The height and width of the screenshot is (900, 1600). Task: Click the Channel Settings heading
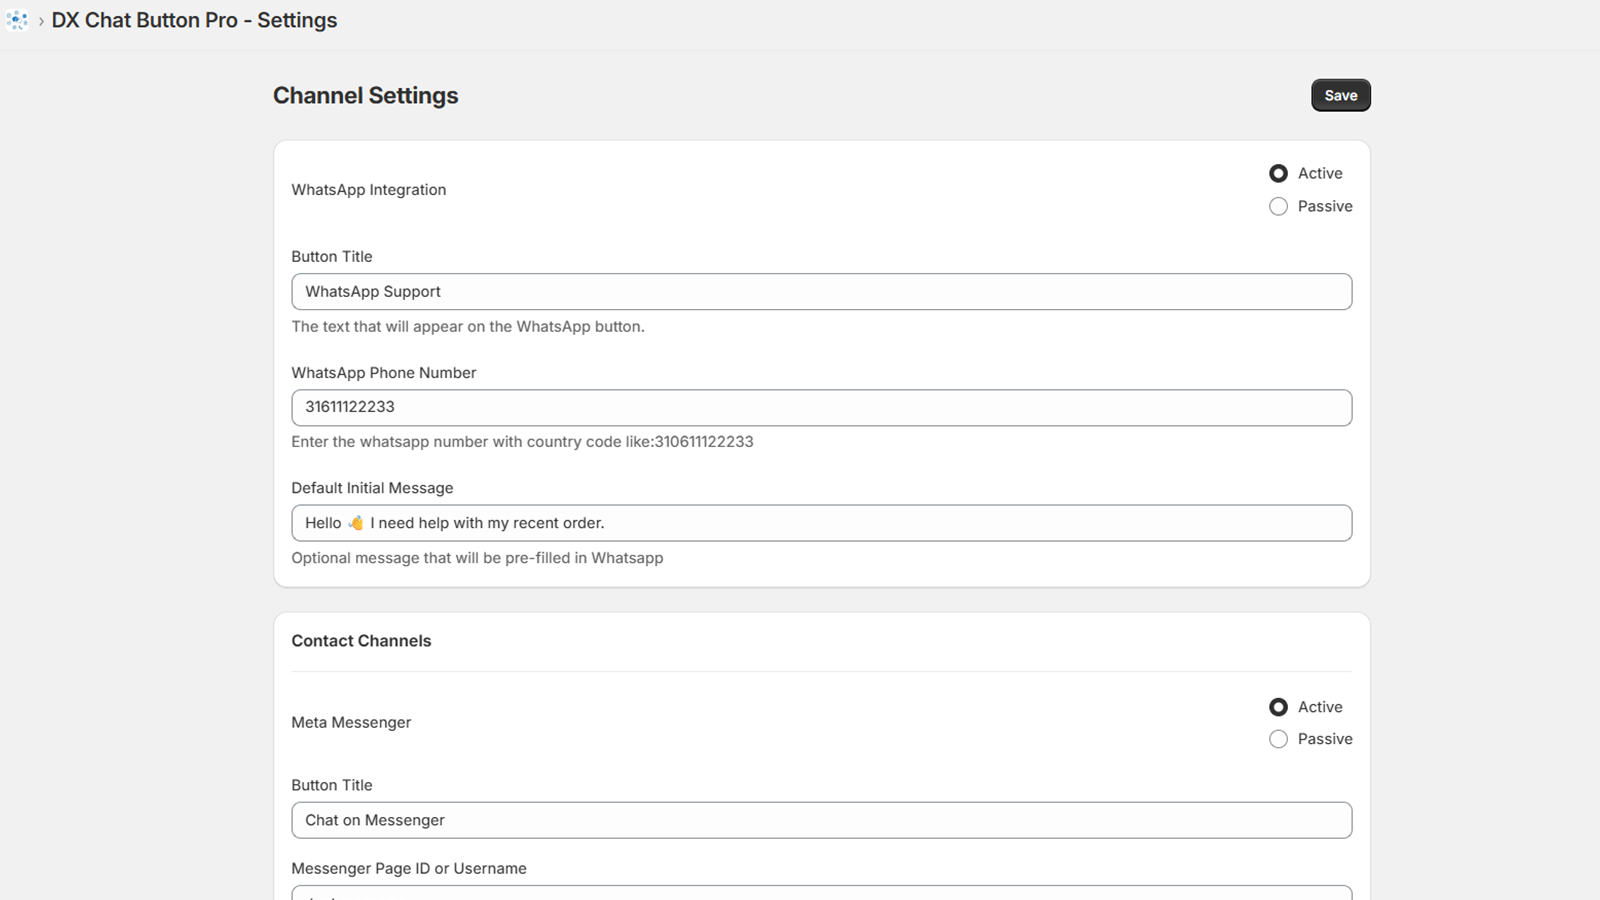(365, 95)
